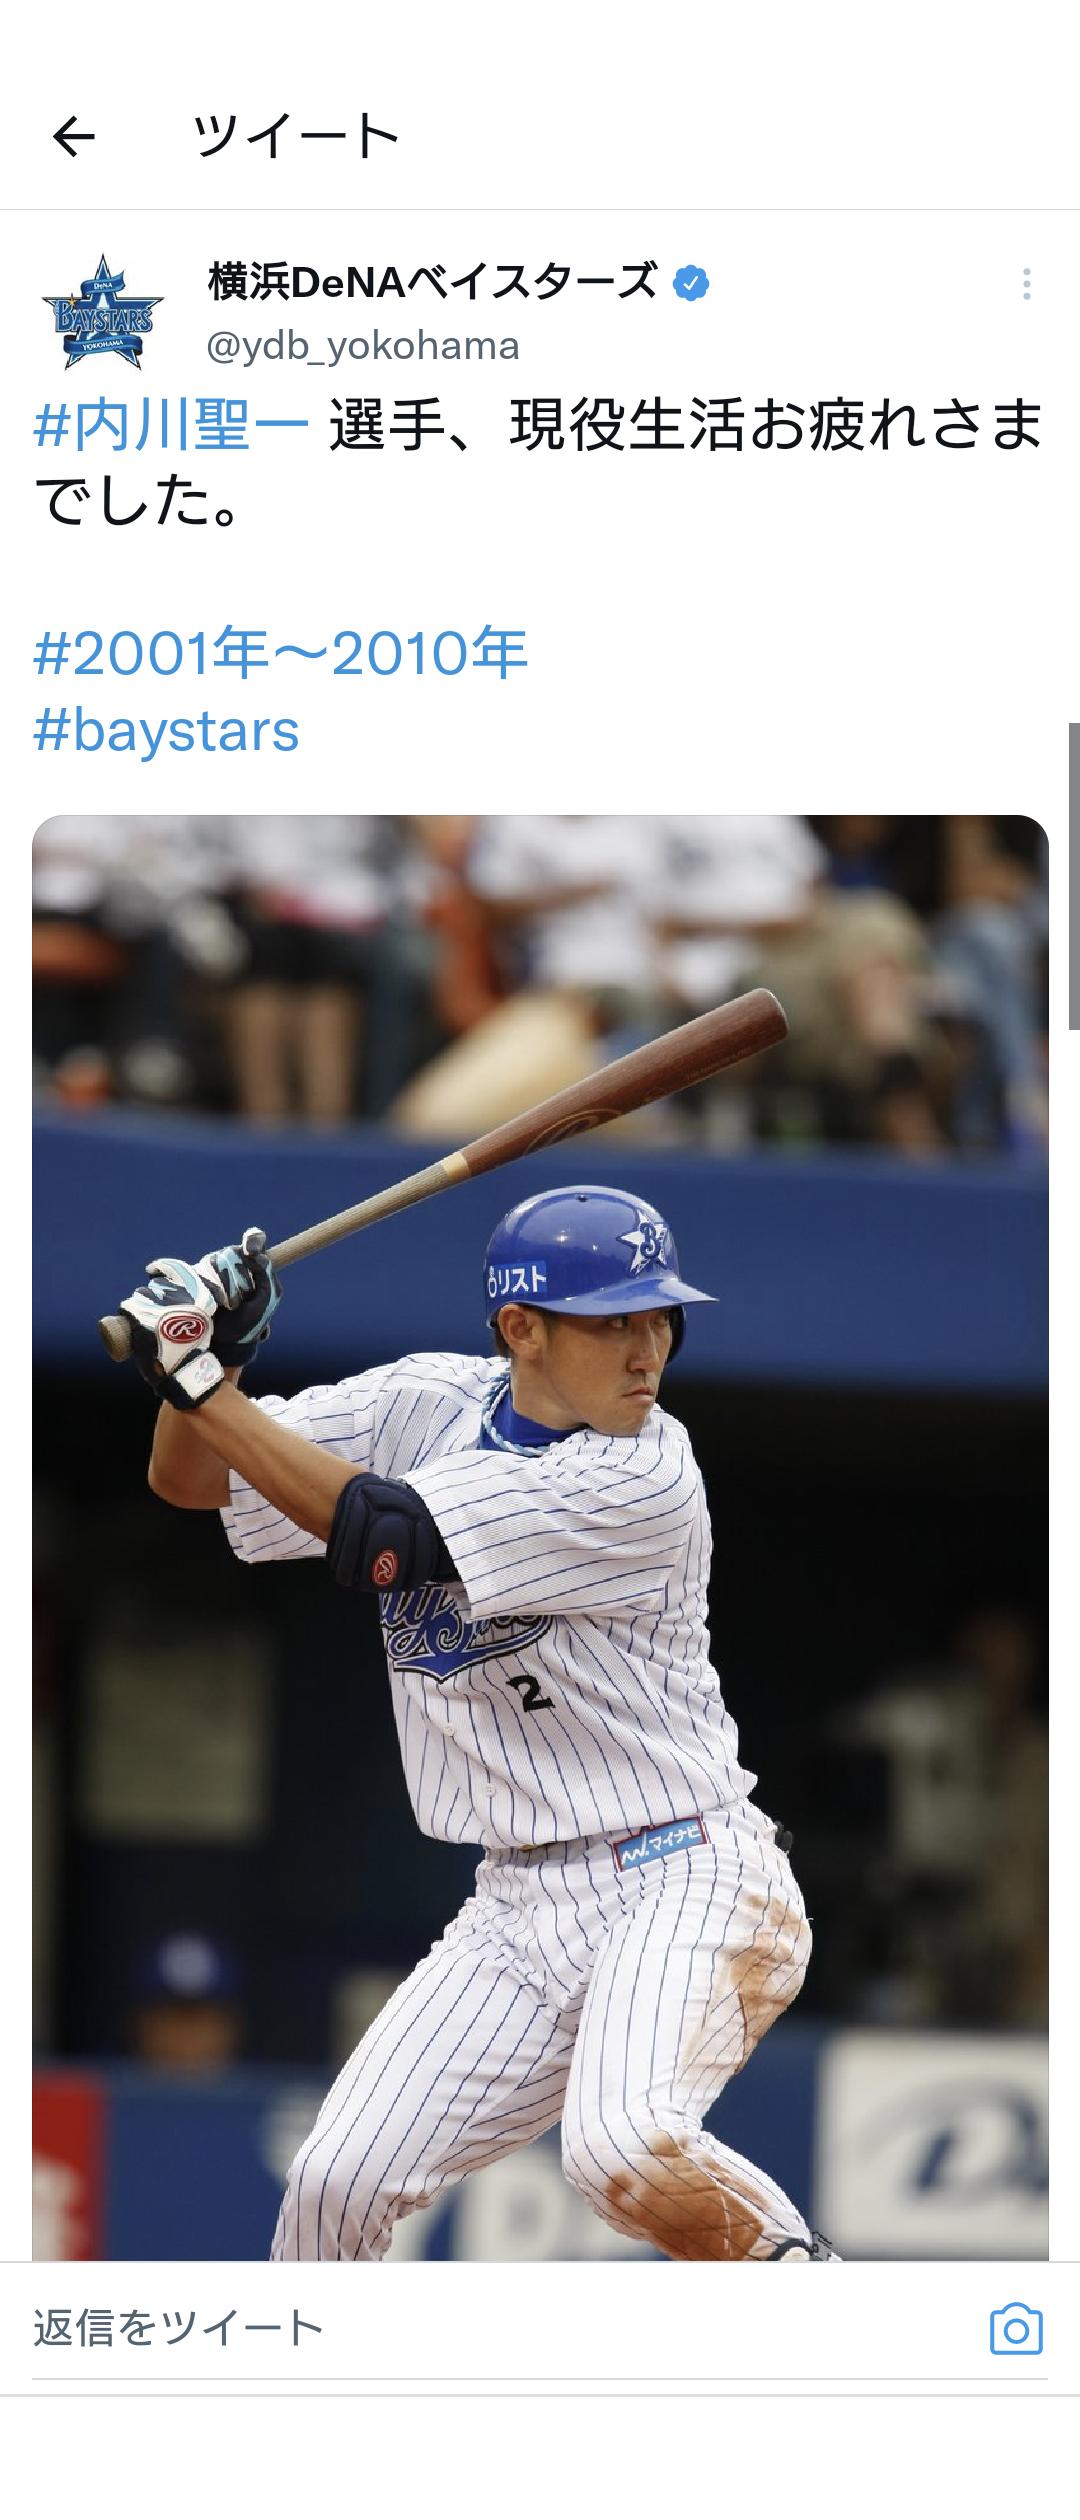Tap the red Rawlings logo on the batting glove
This screenshot has width=1080, height=2520.
[182, 1330]
